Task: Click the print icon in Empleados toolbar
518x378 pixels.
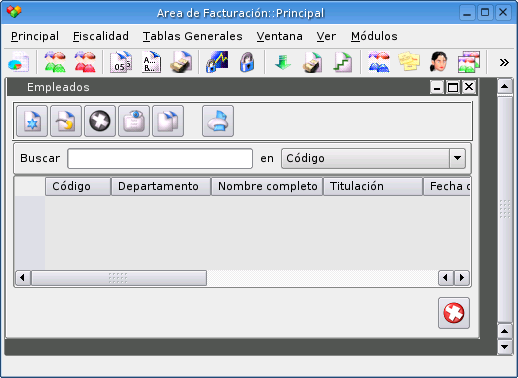Action: [218, 121]
